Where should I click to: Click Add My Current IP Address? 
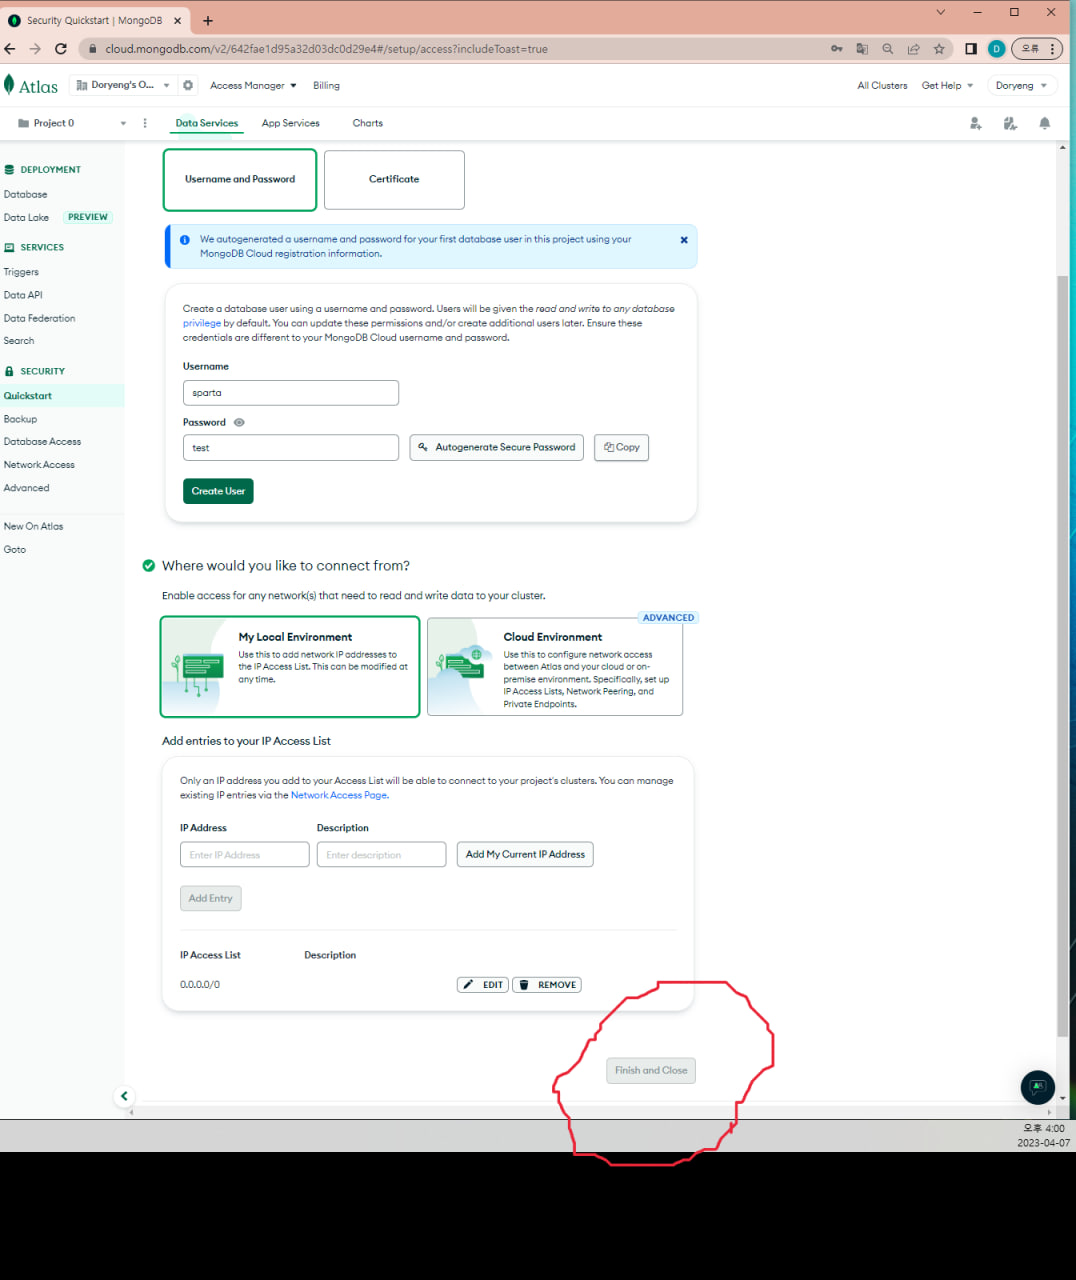click(525, 854)
